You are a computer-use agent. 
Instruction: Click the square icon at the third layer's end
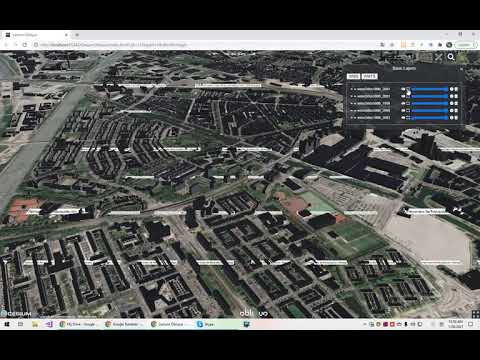[x=456, y=103]
